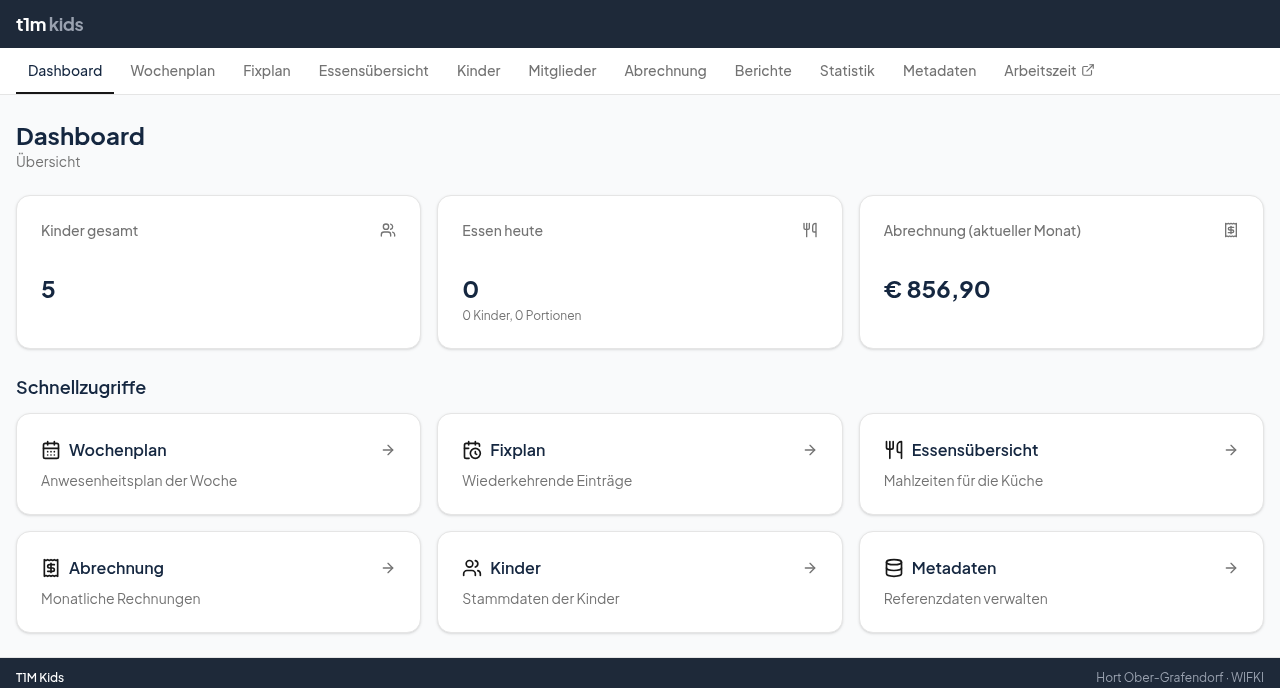The image size is (1280, 688).
Task: Click the 'Mahlzeiten für die Küche' description
Action: pos(963,481)
